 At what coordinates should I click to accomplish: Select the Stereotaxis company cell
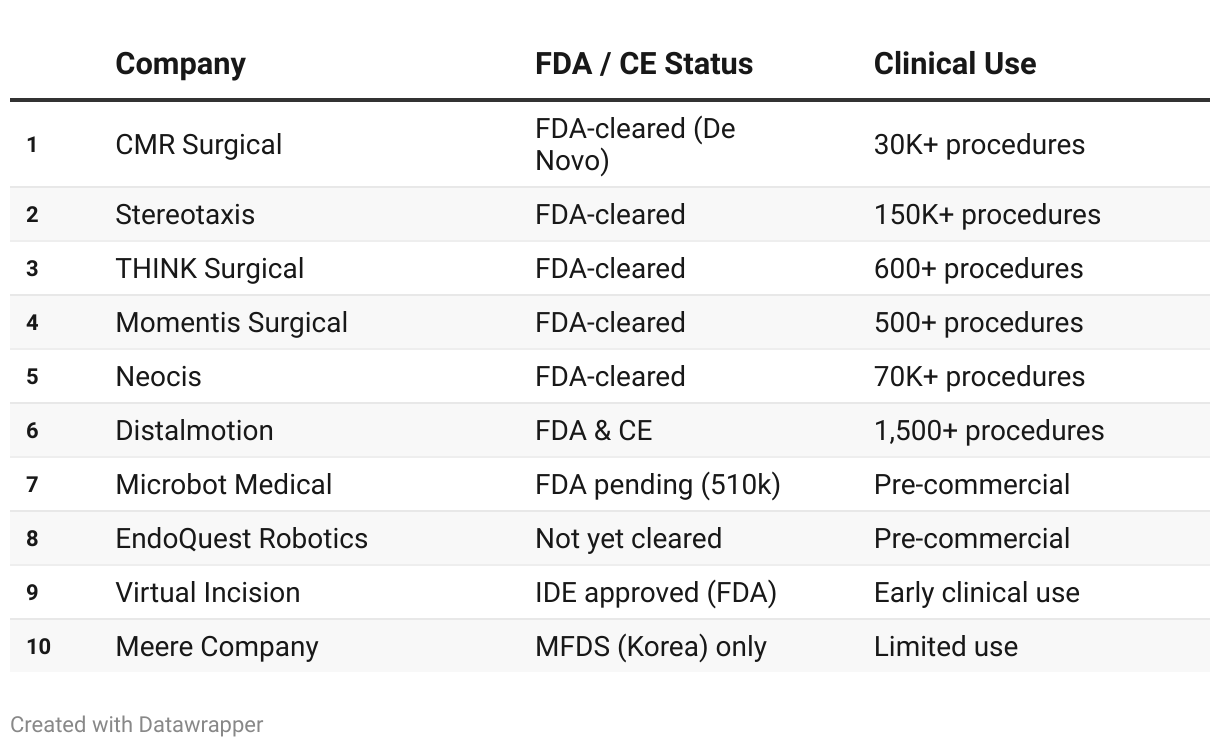(185, 215)
